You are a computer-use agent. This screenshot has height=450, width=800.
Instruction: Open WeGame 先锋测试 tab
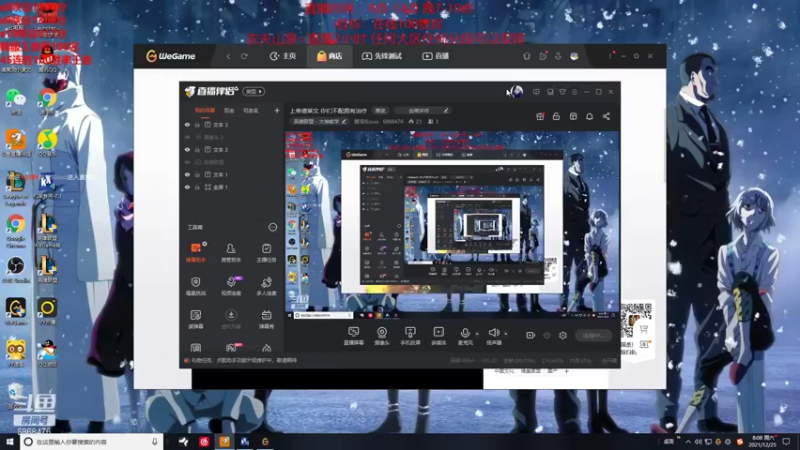382,56
